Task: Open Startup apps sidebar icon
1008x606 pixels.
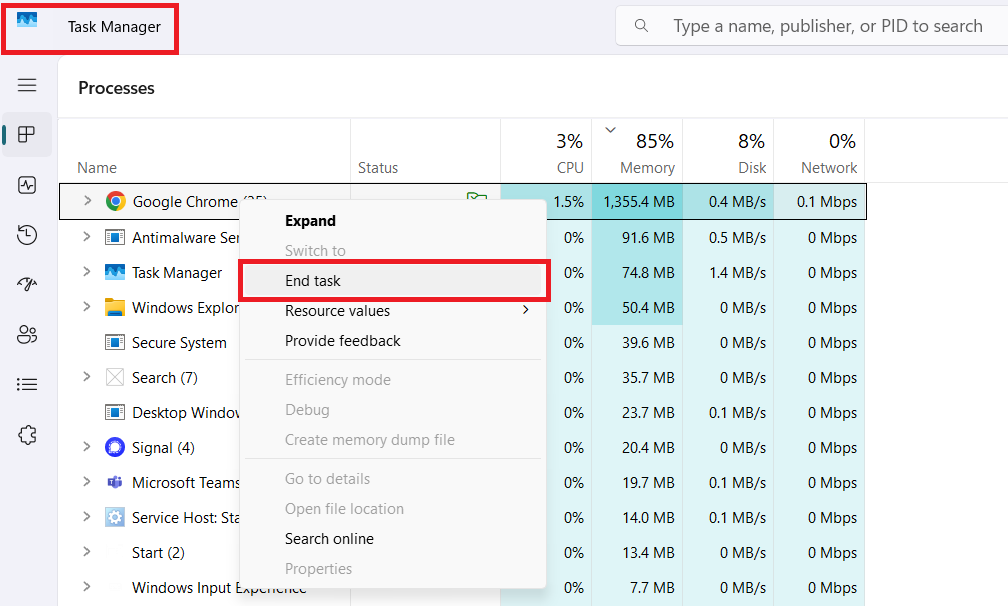Action: pos(27,285)
